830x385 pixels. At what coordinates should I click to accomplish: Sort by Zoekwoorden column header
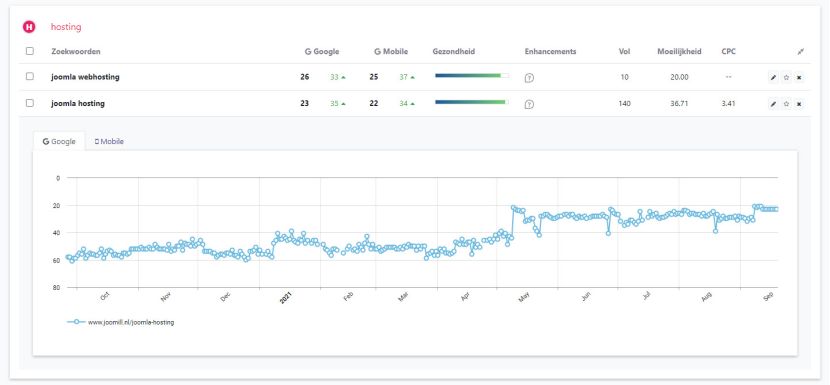pos(76,51)
